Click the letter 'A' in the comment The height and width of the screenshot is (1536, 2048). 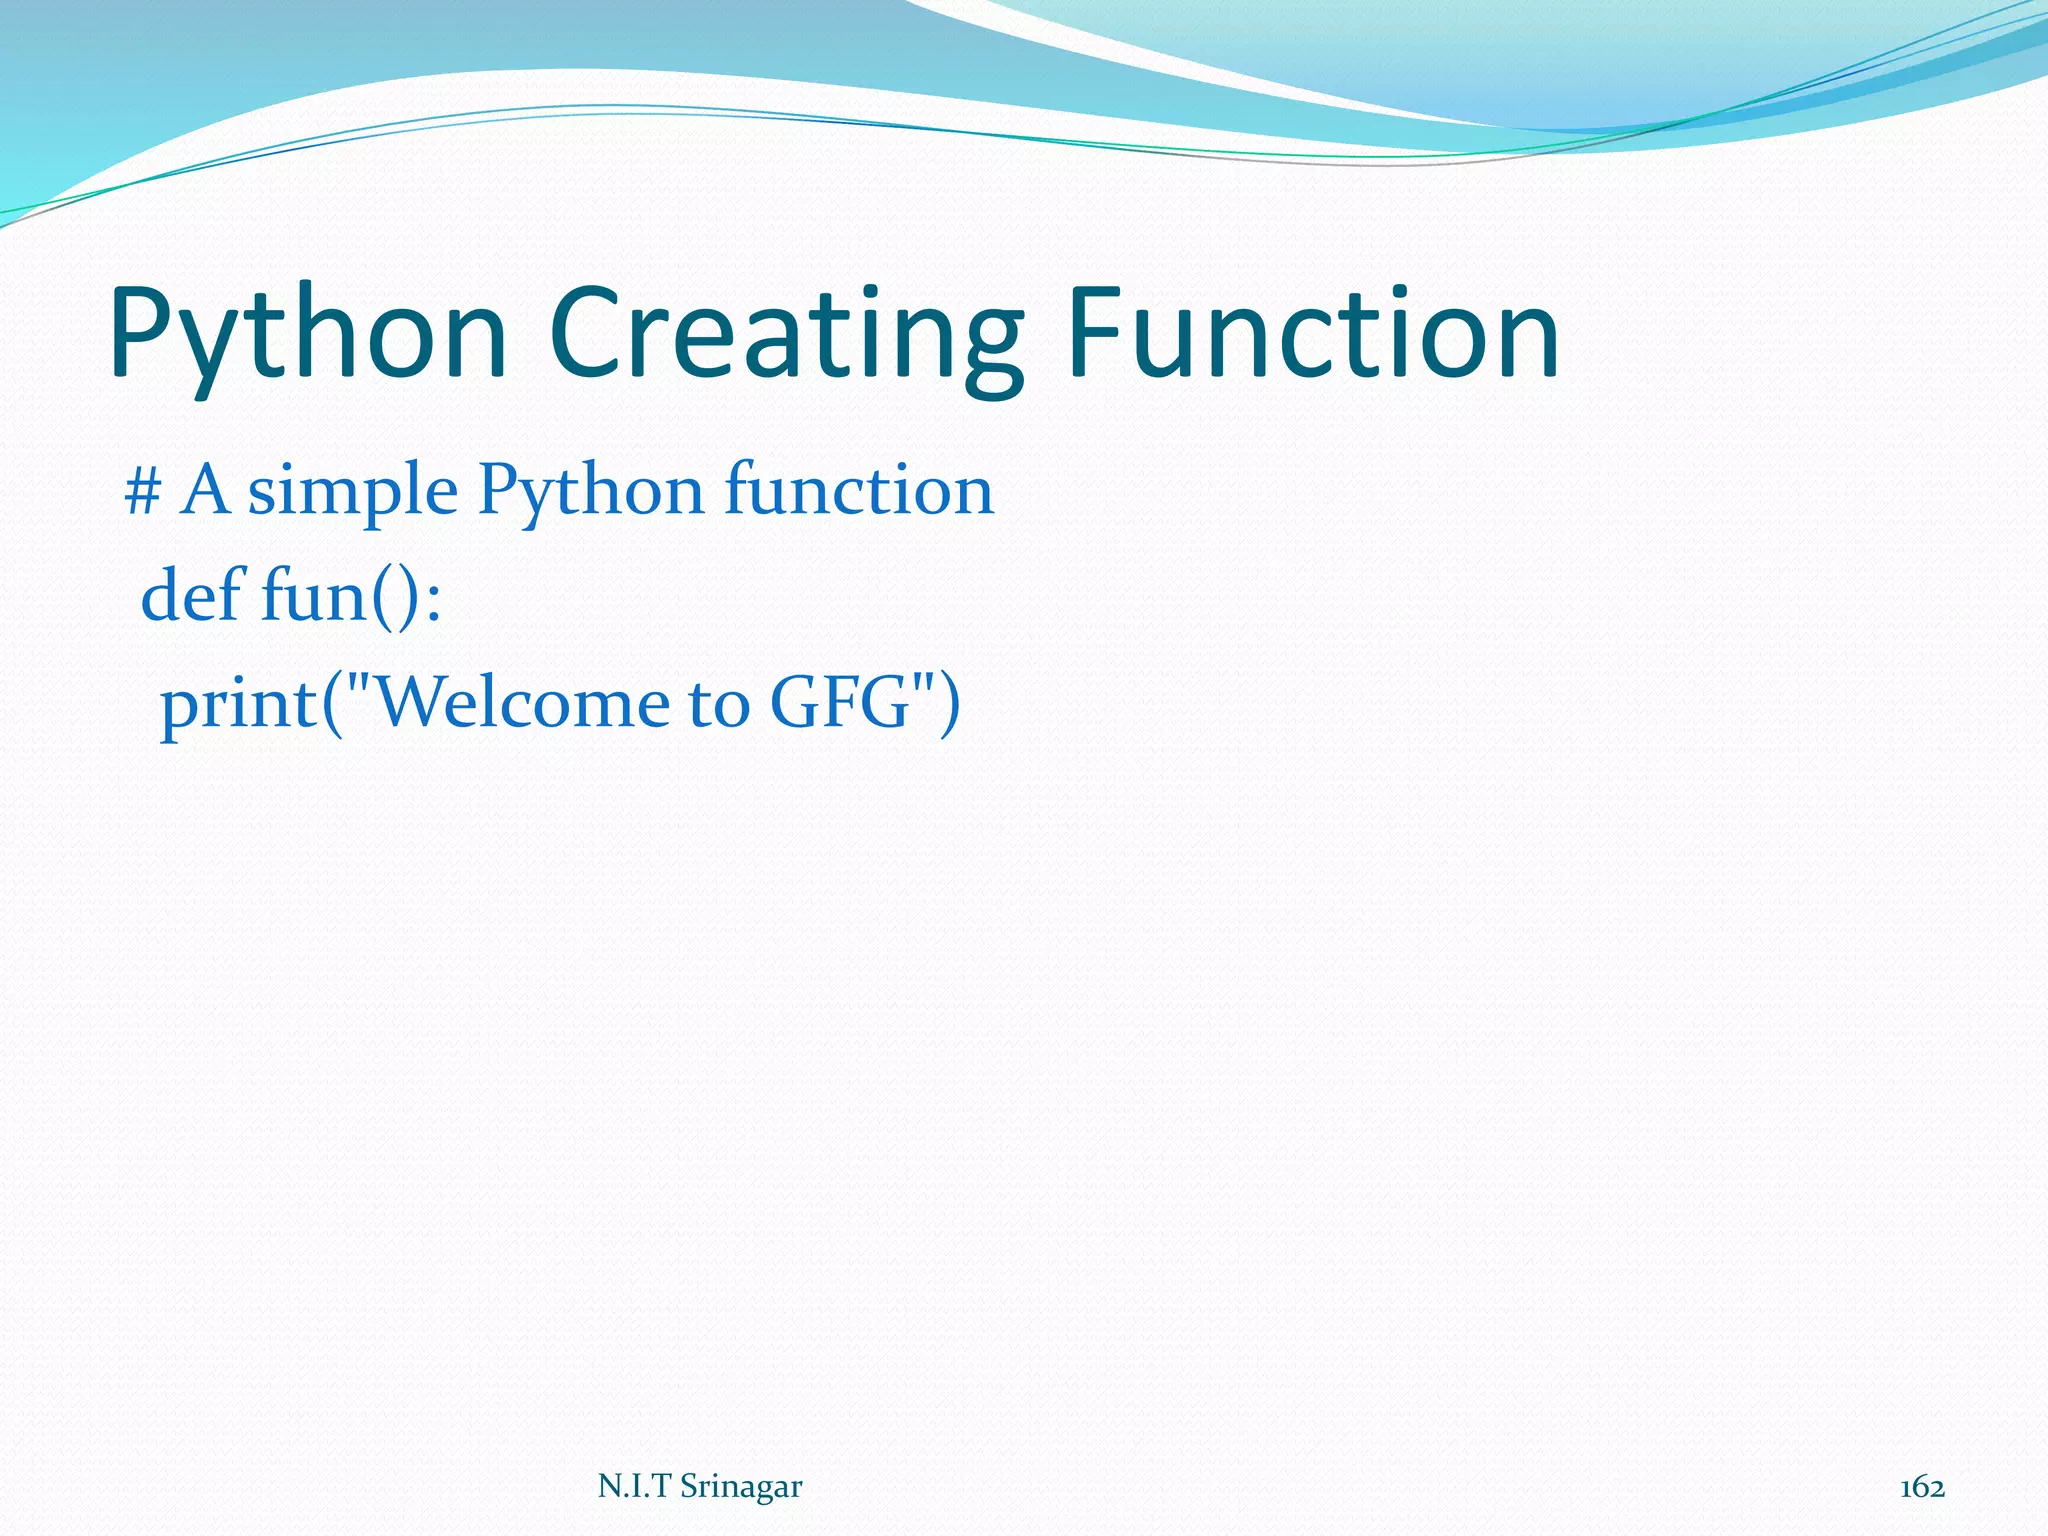click(x=205, y=490)
